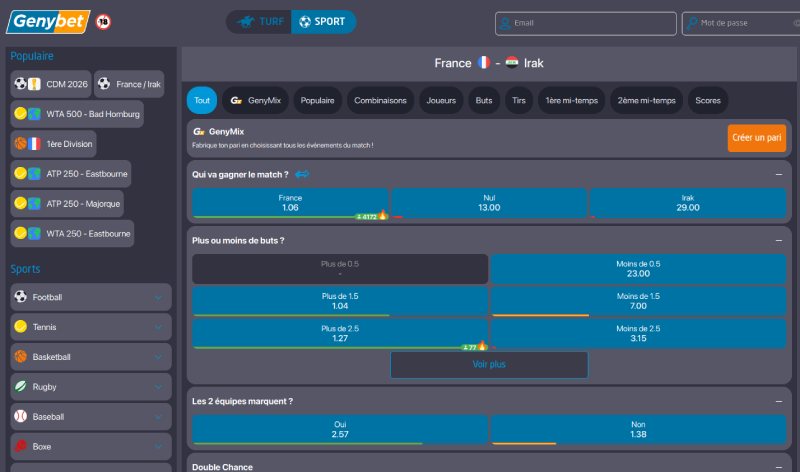Collapse Qui va gagner le match section

(779, 175)
